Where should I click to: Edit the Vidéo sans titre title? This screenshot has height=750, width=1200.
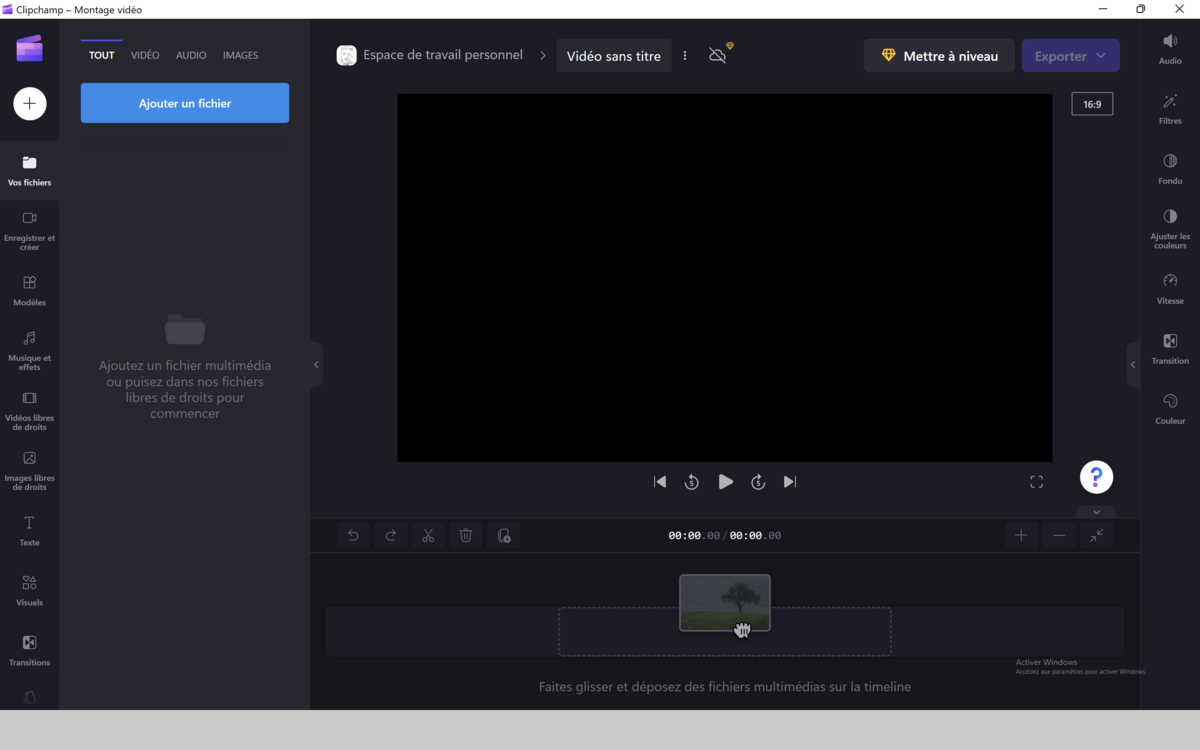click(x=614, y=56)
